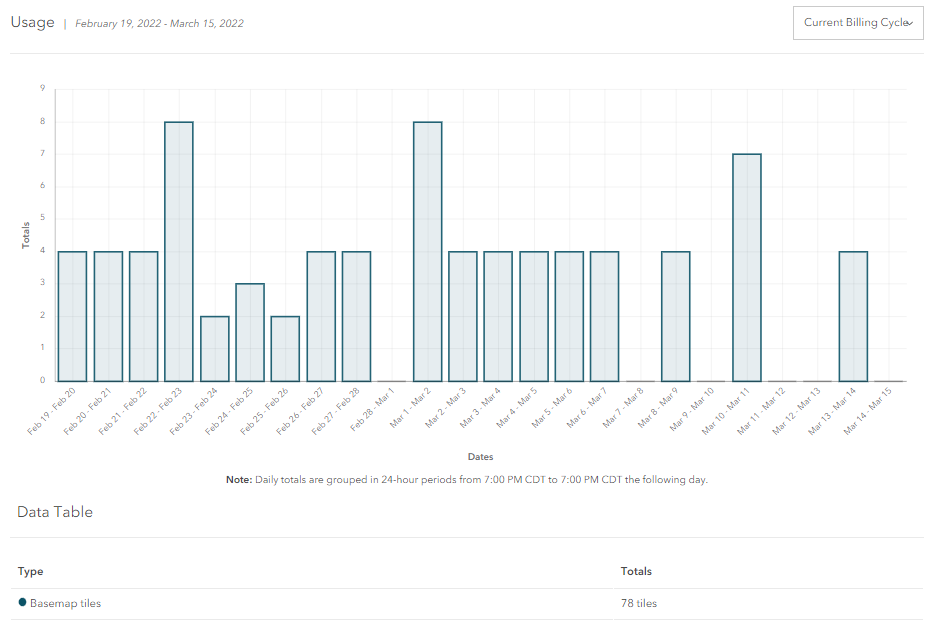Click the vertical 'Totals' y-axis title
Viewport: 933px width, 632px height.
[26, 235]
